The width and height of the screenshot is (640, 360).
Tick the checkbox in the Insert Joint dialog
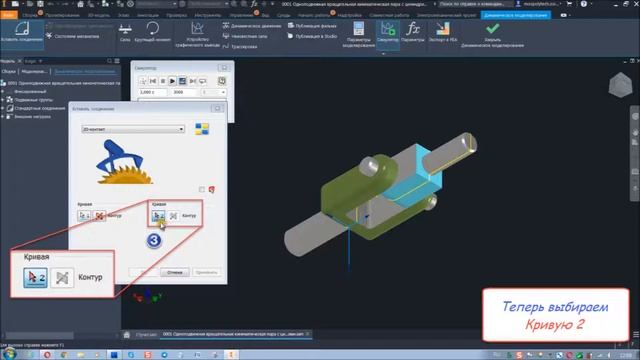click(x=202, y=189)
